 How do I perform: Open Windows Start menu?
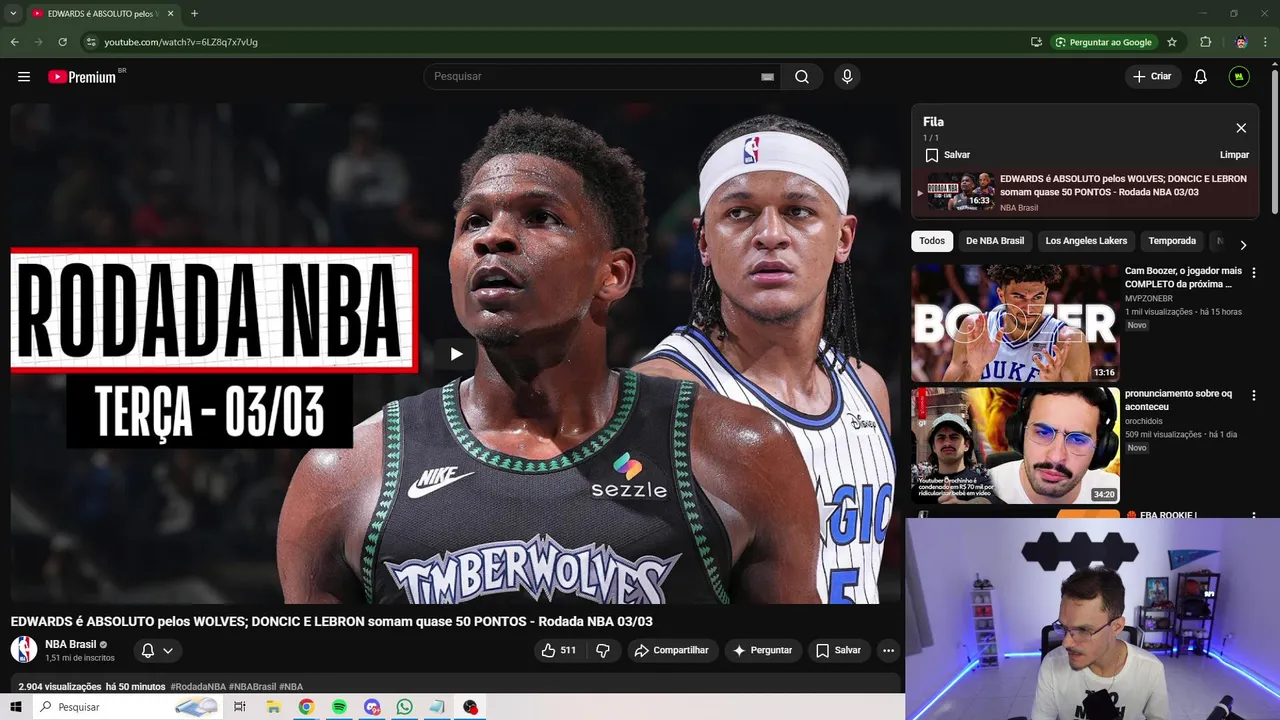[x=16, y=707]
